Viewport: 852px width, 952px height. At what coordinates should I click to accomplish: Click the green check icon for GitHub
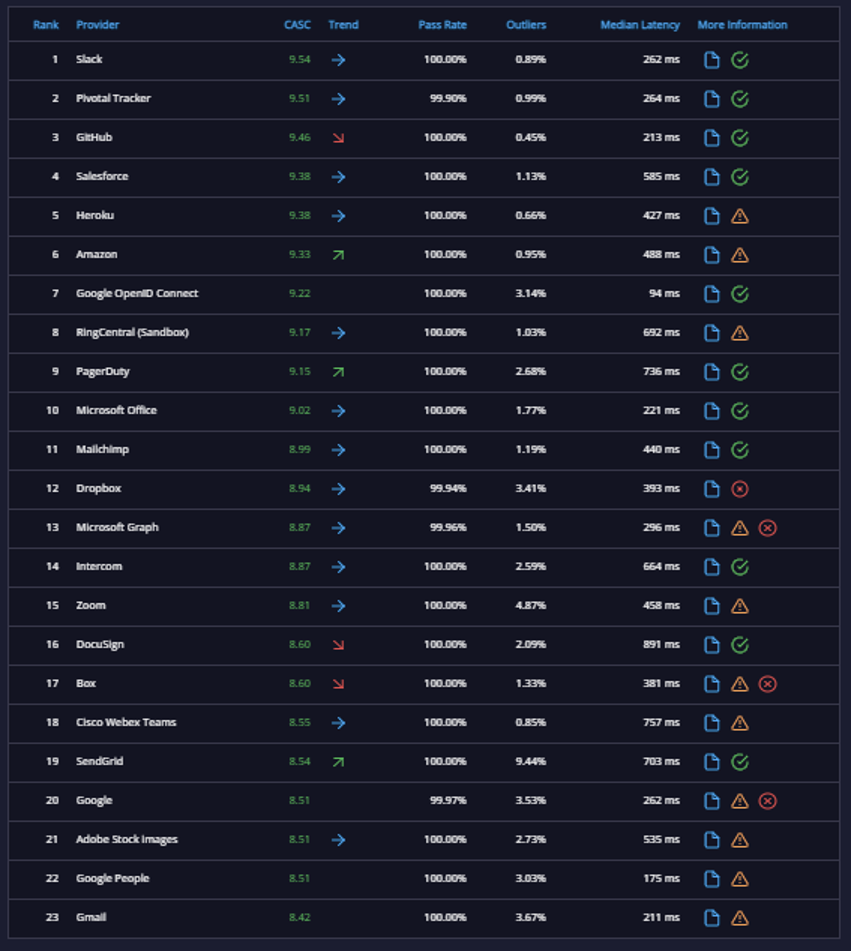click(x=740, y=138)
